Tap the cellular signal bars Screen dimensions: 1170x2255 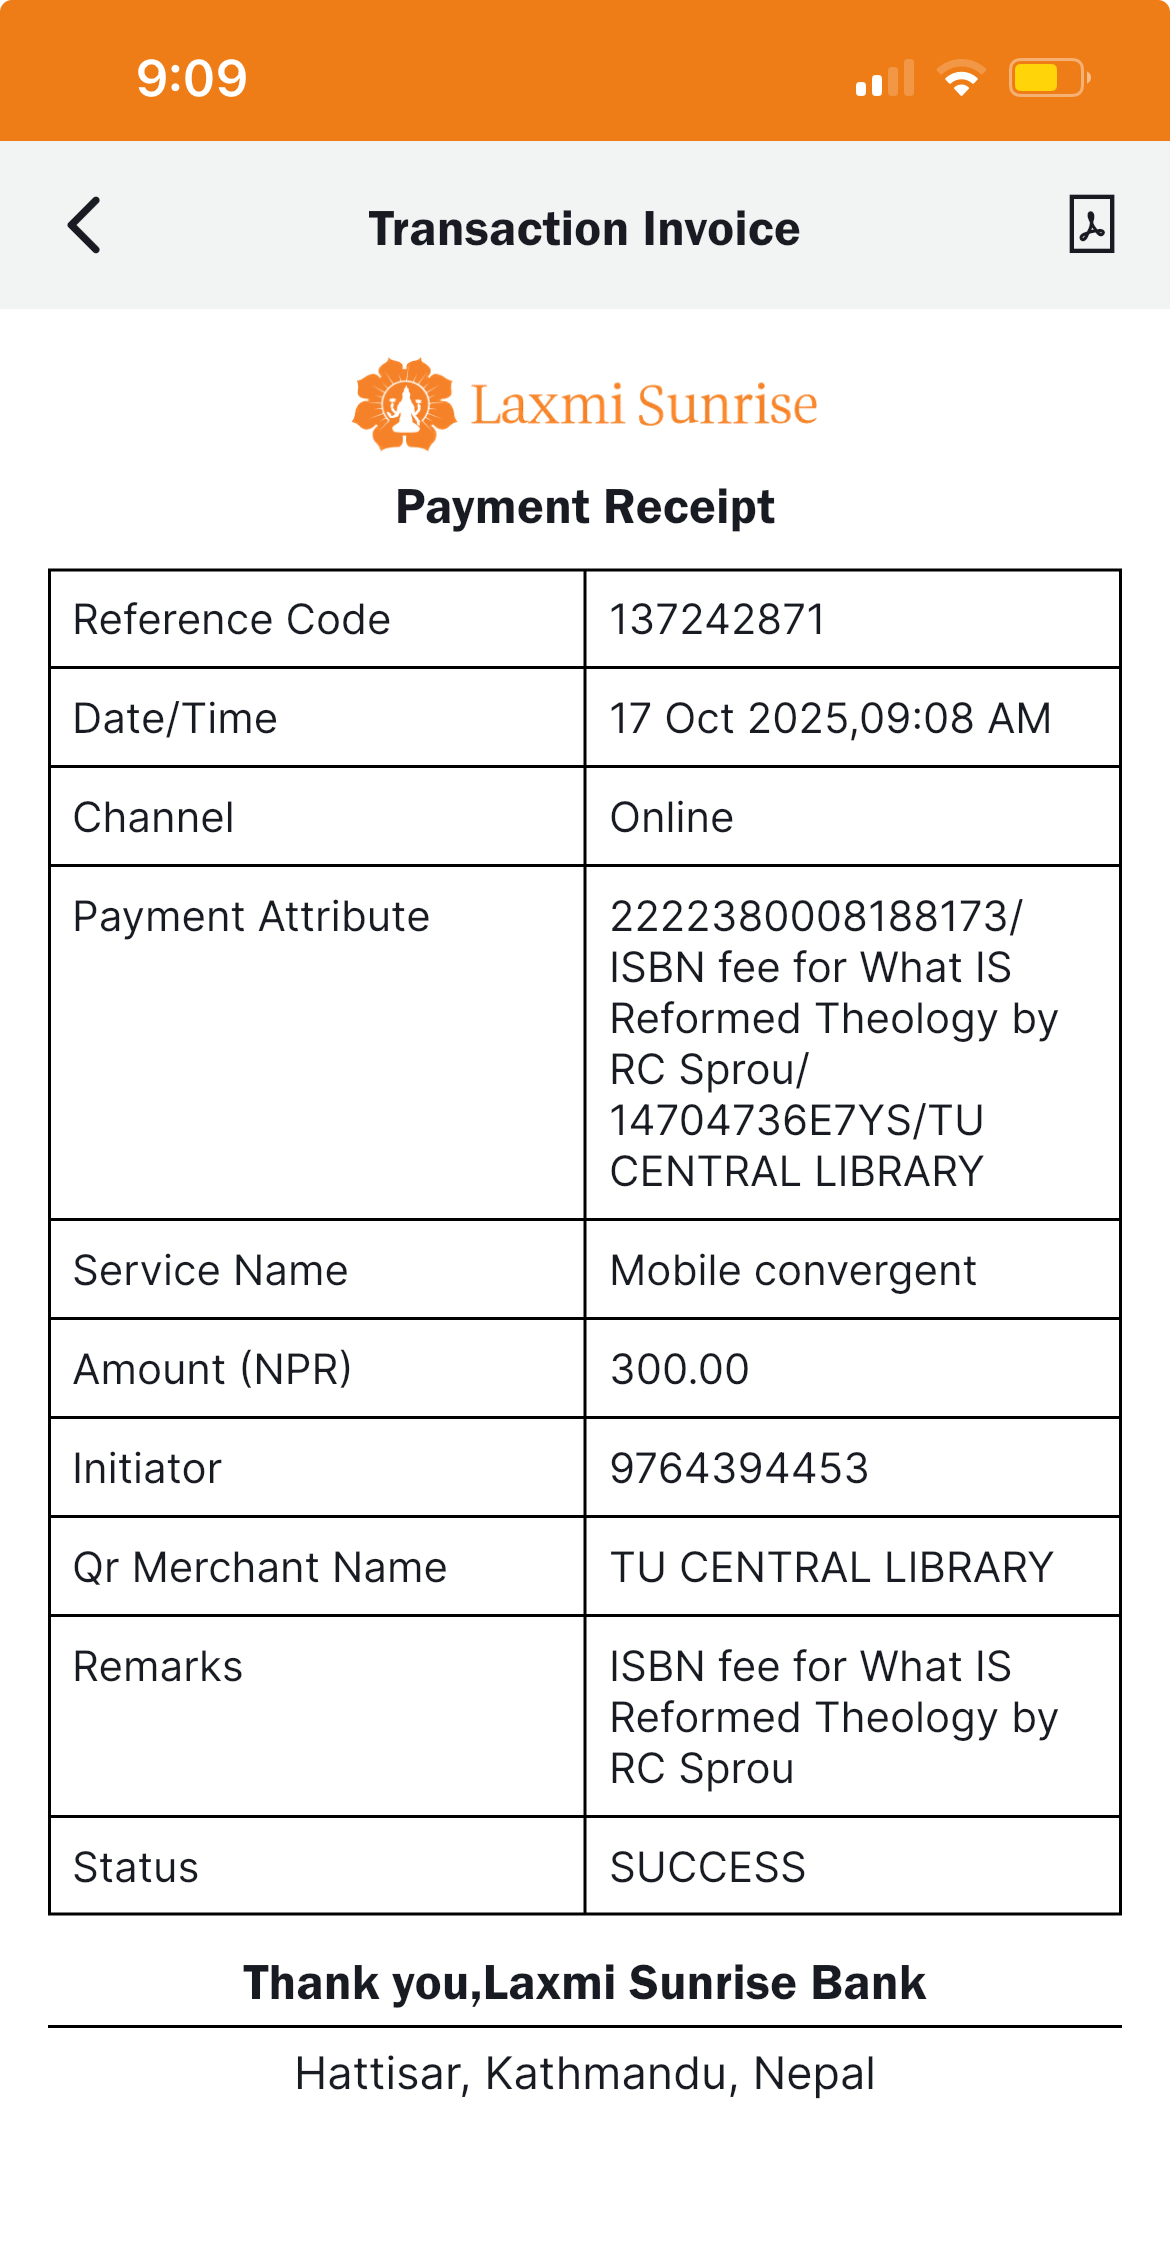tap(885, 78)
